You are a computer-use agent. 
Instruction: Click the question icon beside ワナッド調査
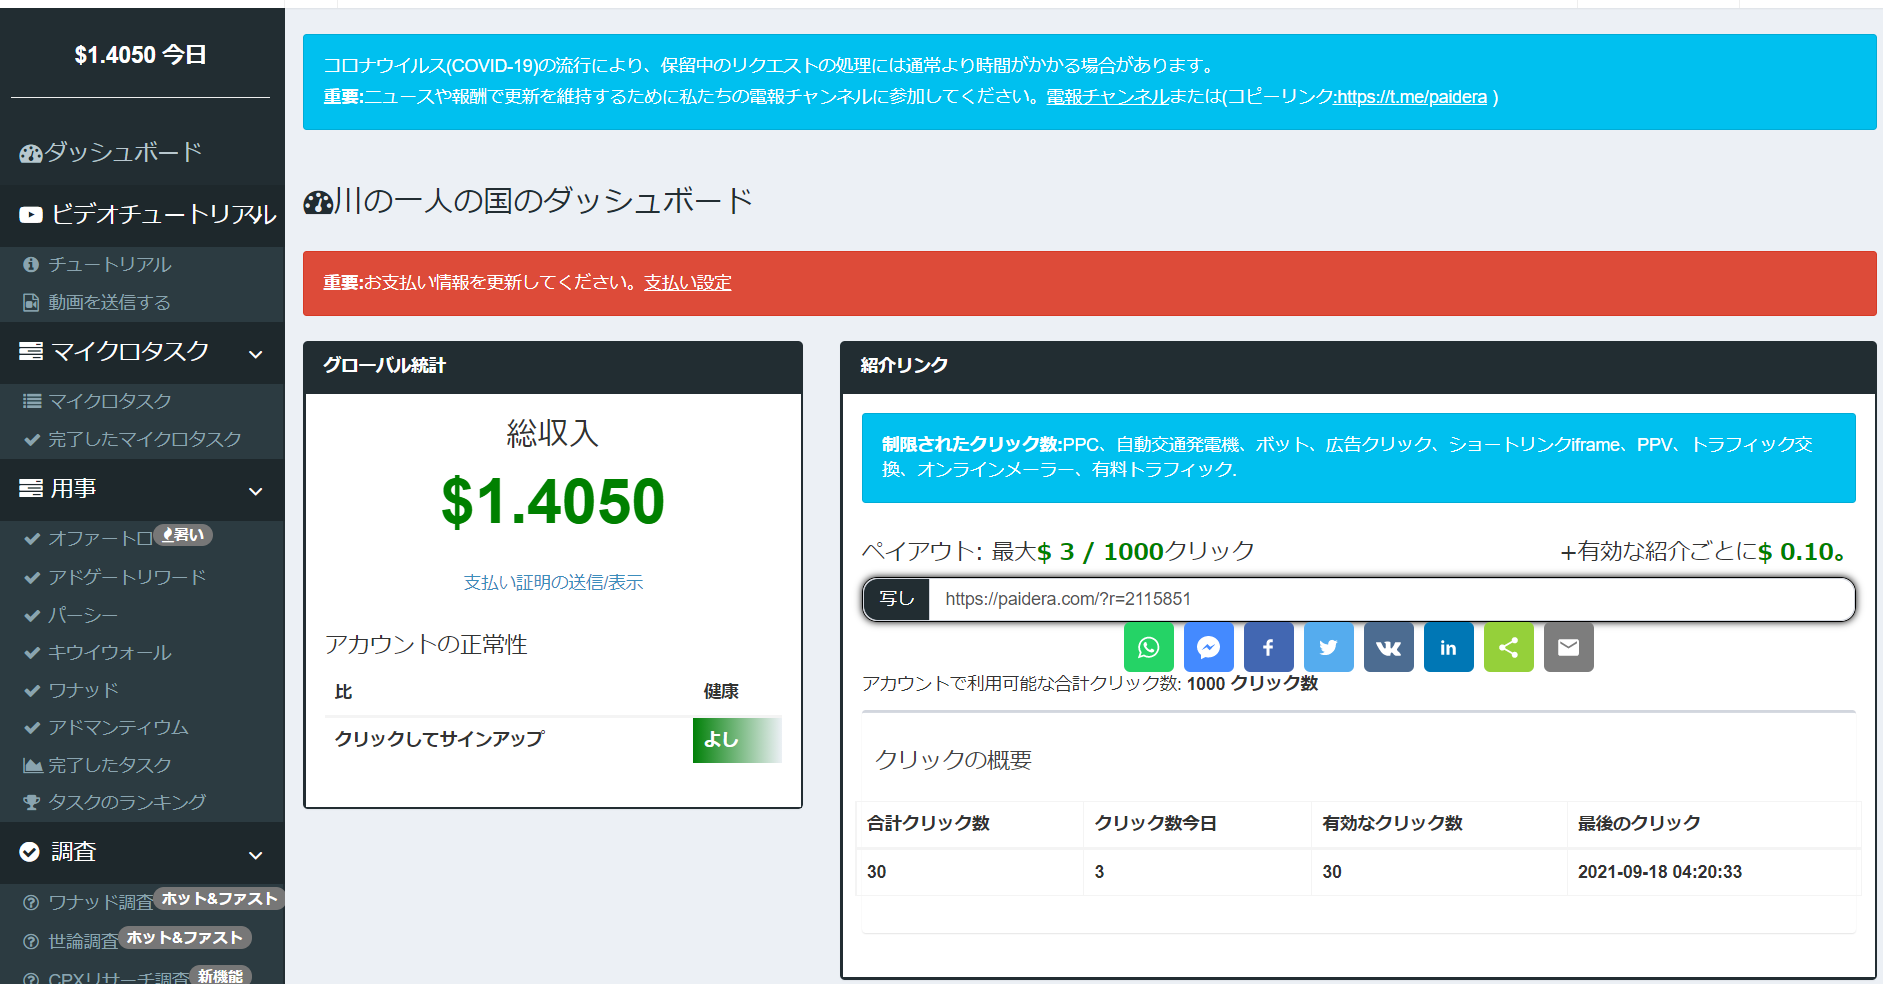click(31, 902)
